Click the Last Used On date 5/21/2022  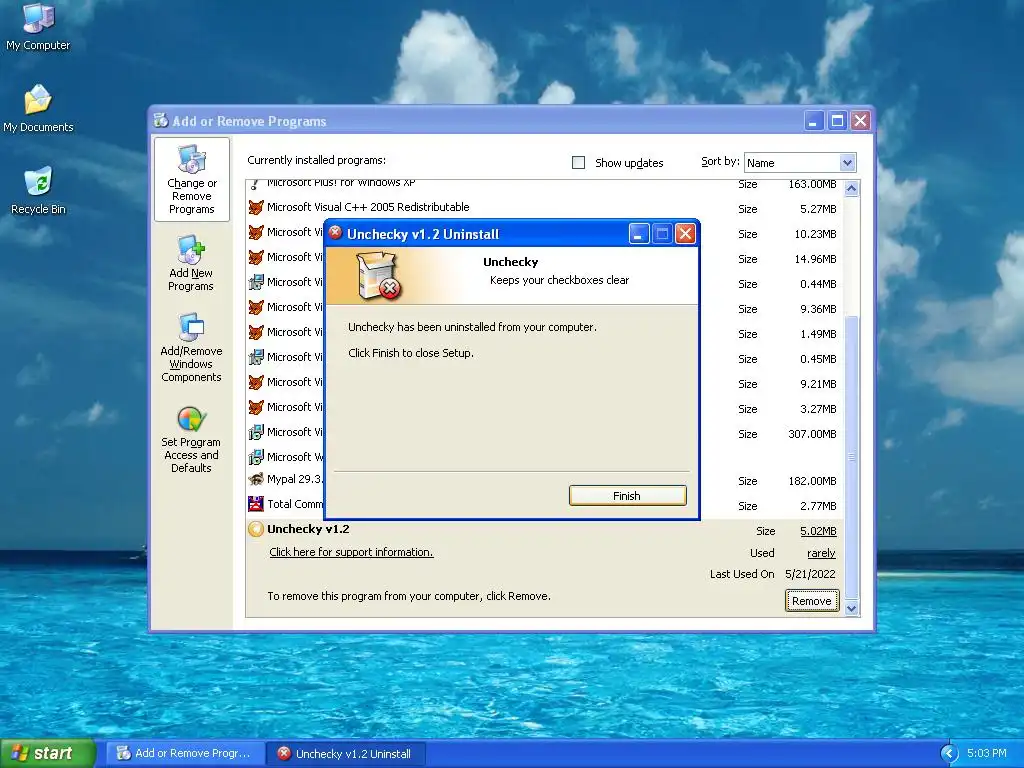click(810, 574)
